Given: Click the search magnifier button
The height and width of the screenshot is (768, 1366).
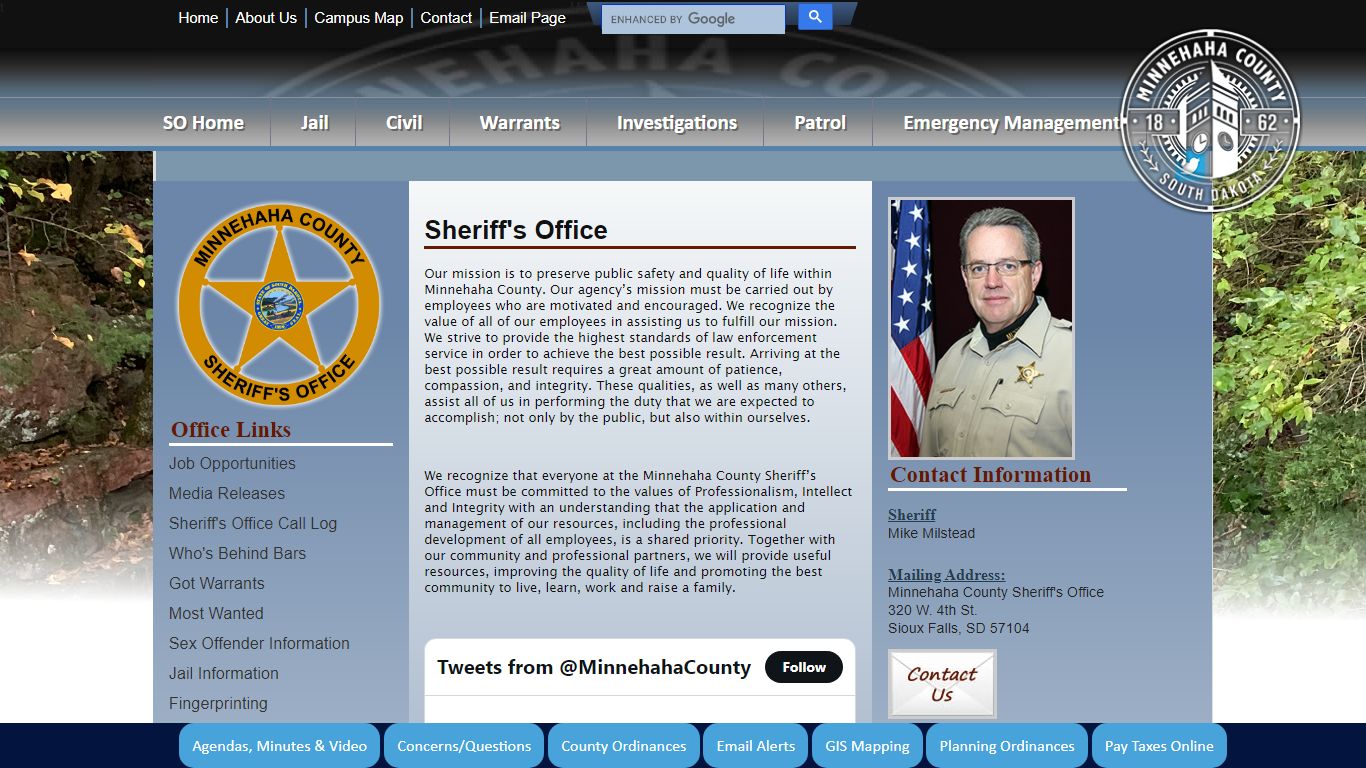Looking at the screenshot, I should click(815, 17).
